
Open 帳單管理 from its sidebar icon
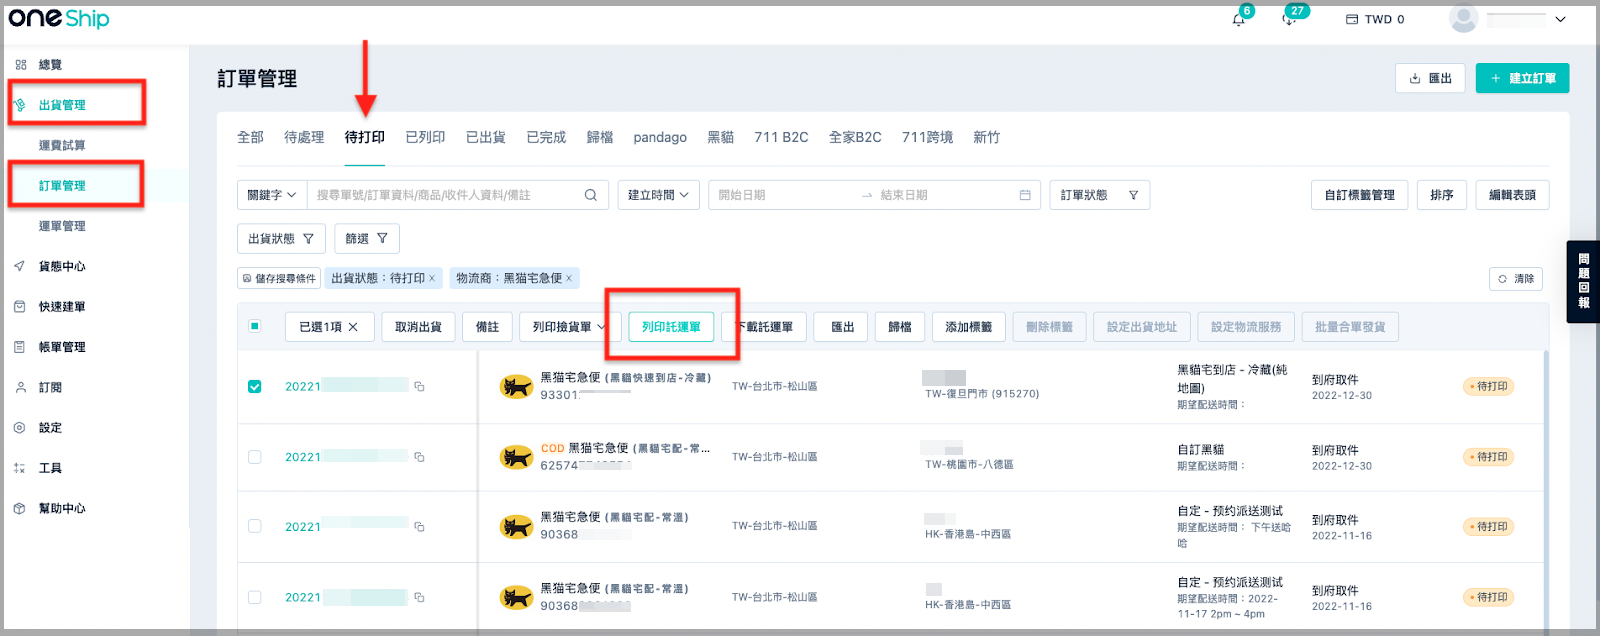point(20,347)
